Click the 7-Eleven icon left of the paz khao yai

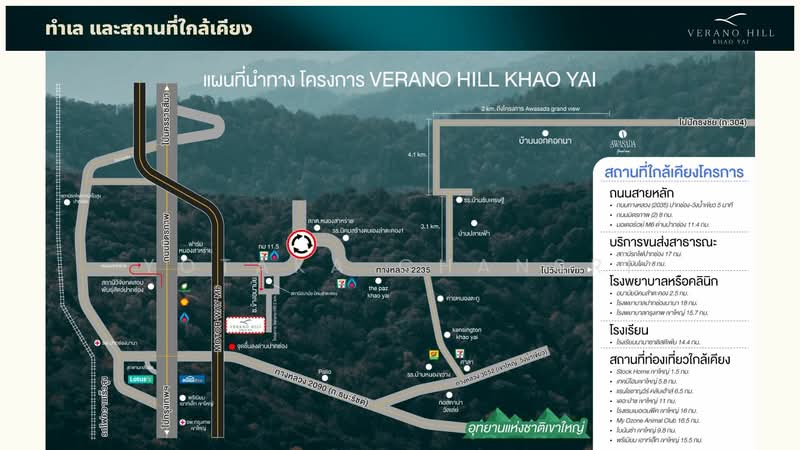point(341,283)
